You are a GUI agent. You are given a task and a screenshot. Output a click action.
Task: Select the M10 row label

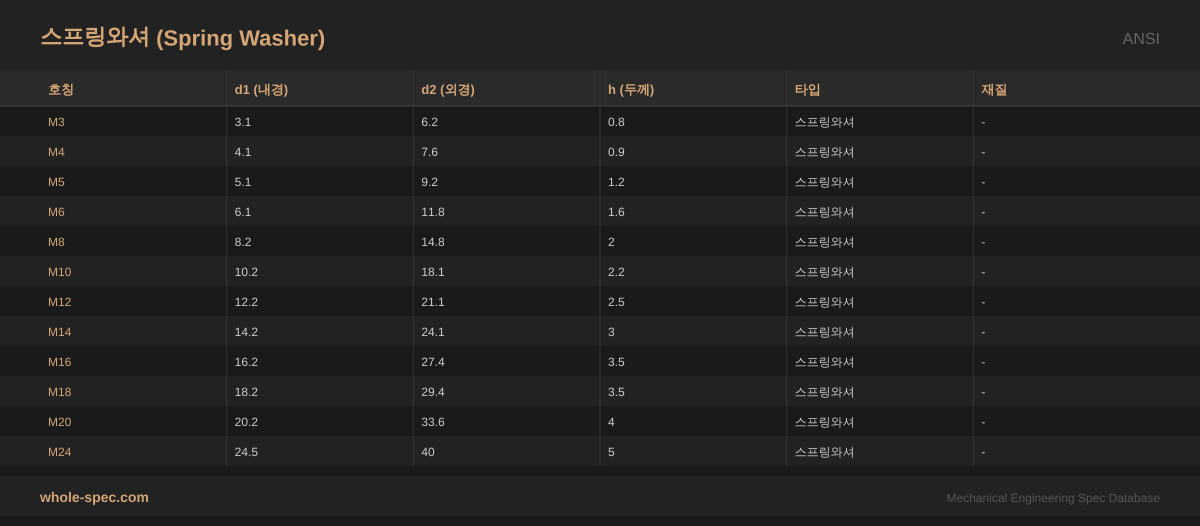[60, 272]
